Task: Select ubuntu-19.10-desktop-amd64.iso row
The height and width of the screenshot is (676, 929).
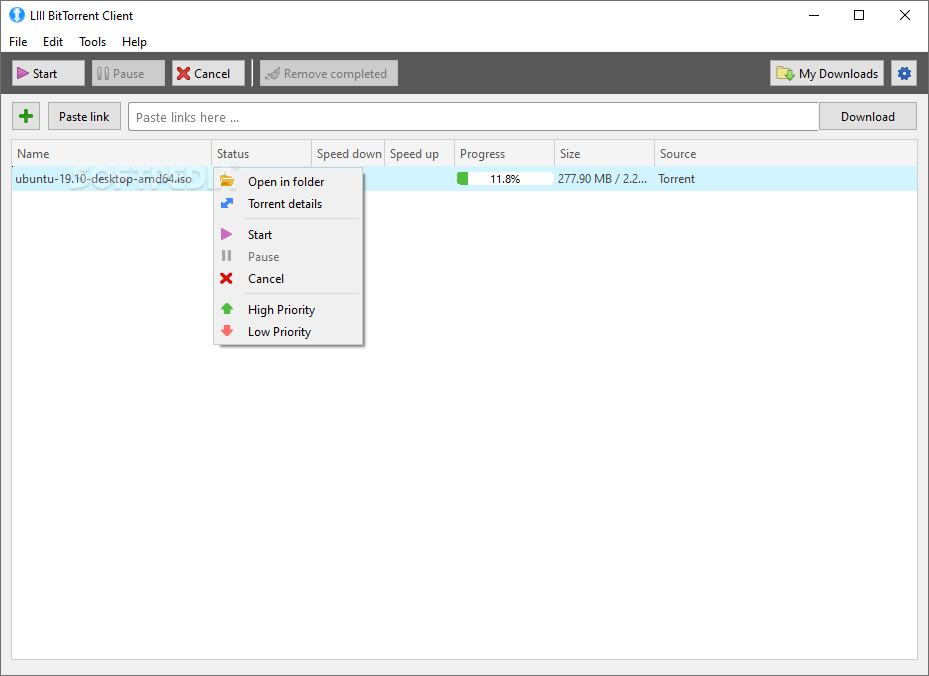Action: point(464,178)
